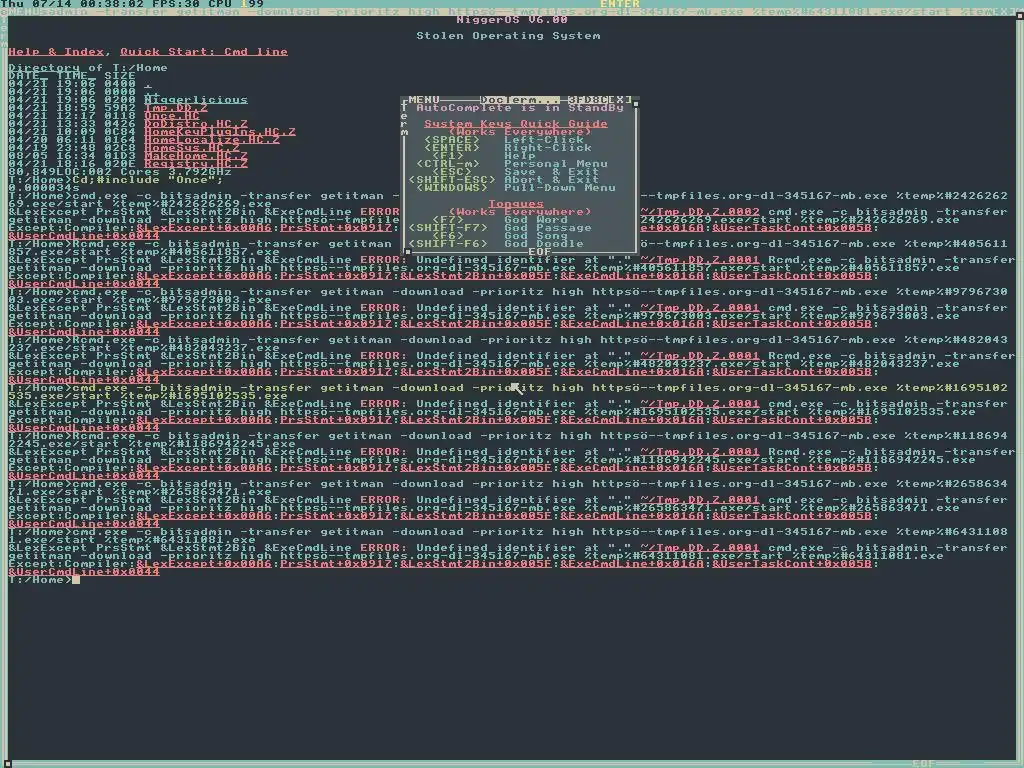Viewport: 1024px width, 768px height.
Task: Click the <SHIFT-ESC> Abort & Exit entry
Action: tap(504, 180)
